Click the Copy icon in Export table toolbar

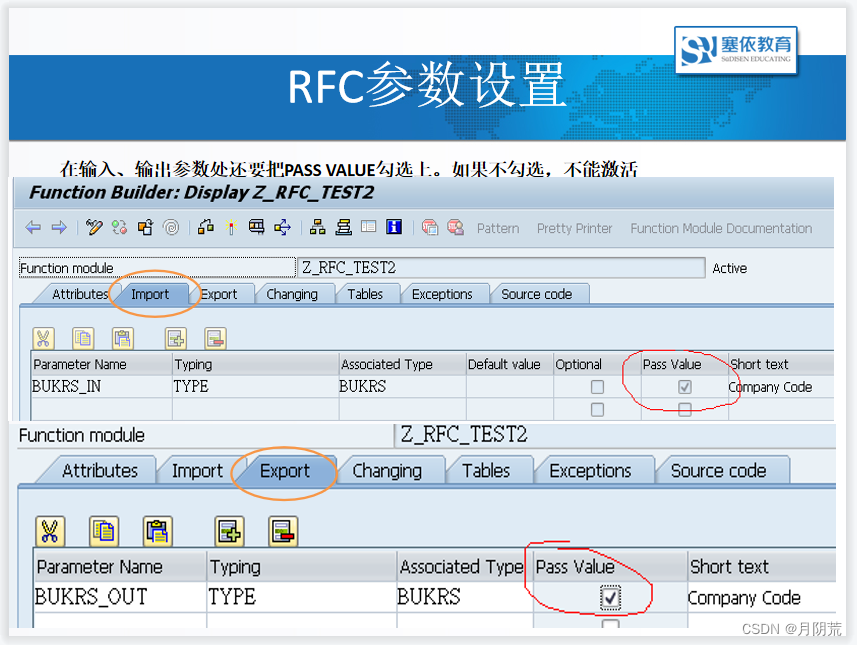tap(104, 531)
